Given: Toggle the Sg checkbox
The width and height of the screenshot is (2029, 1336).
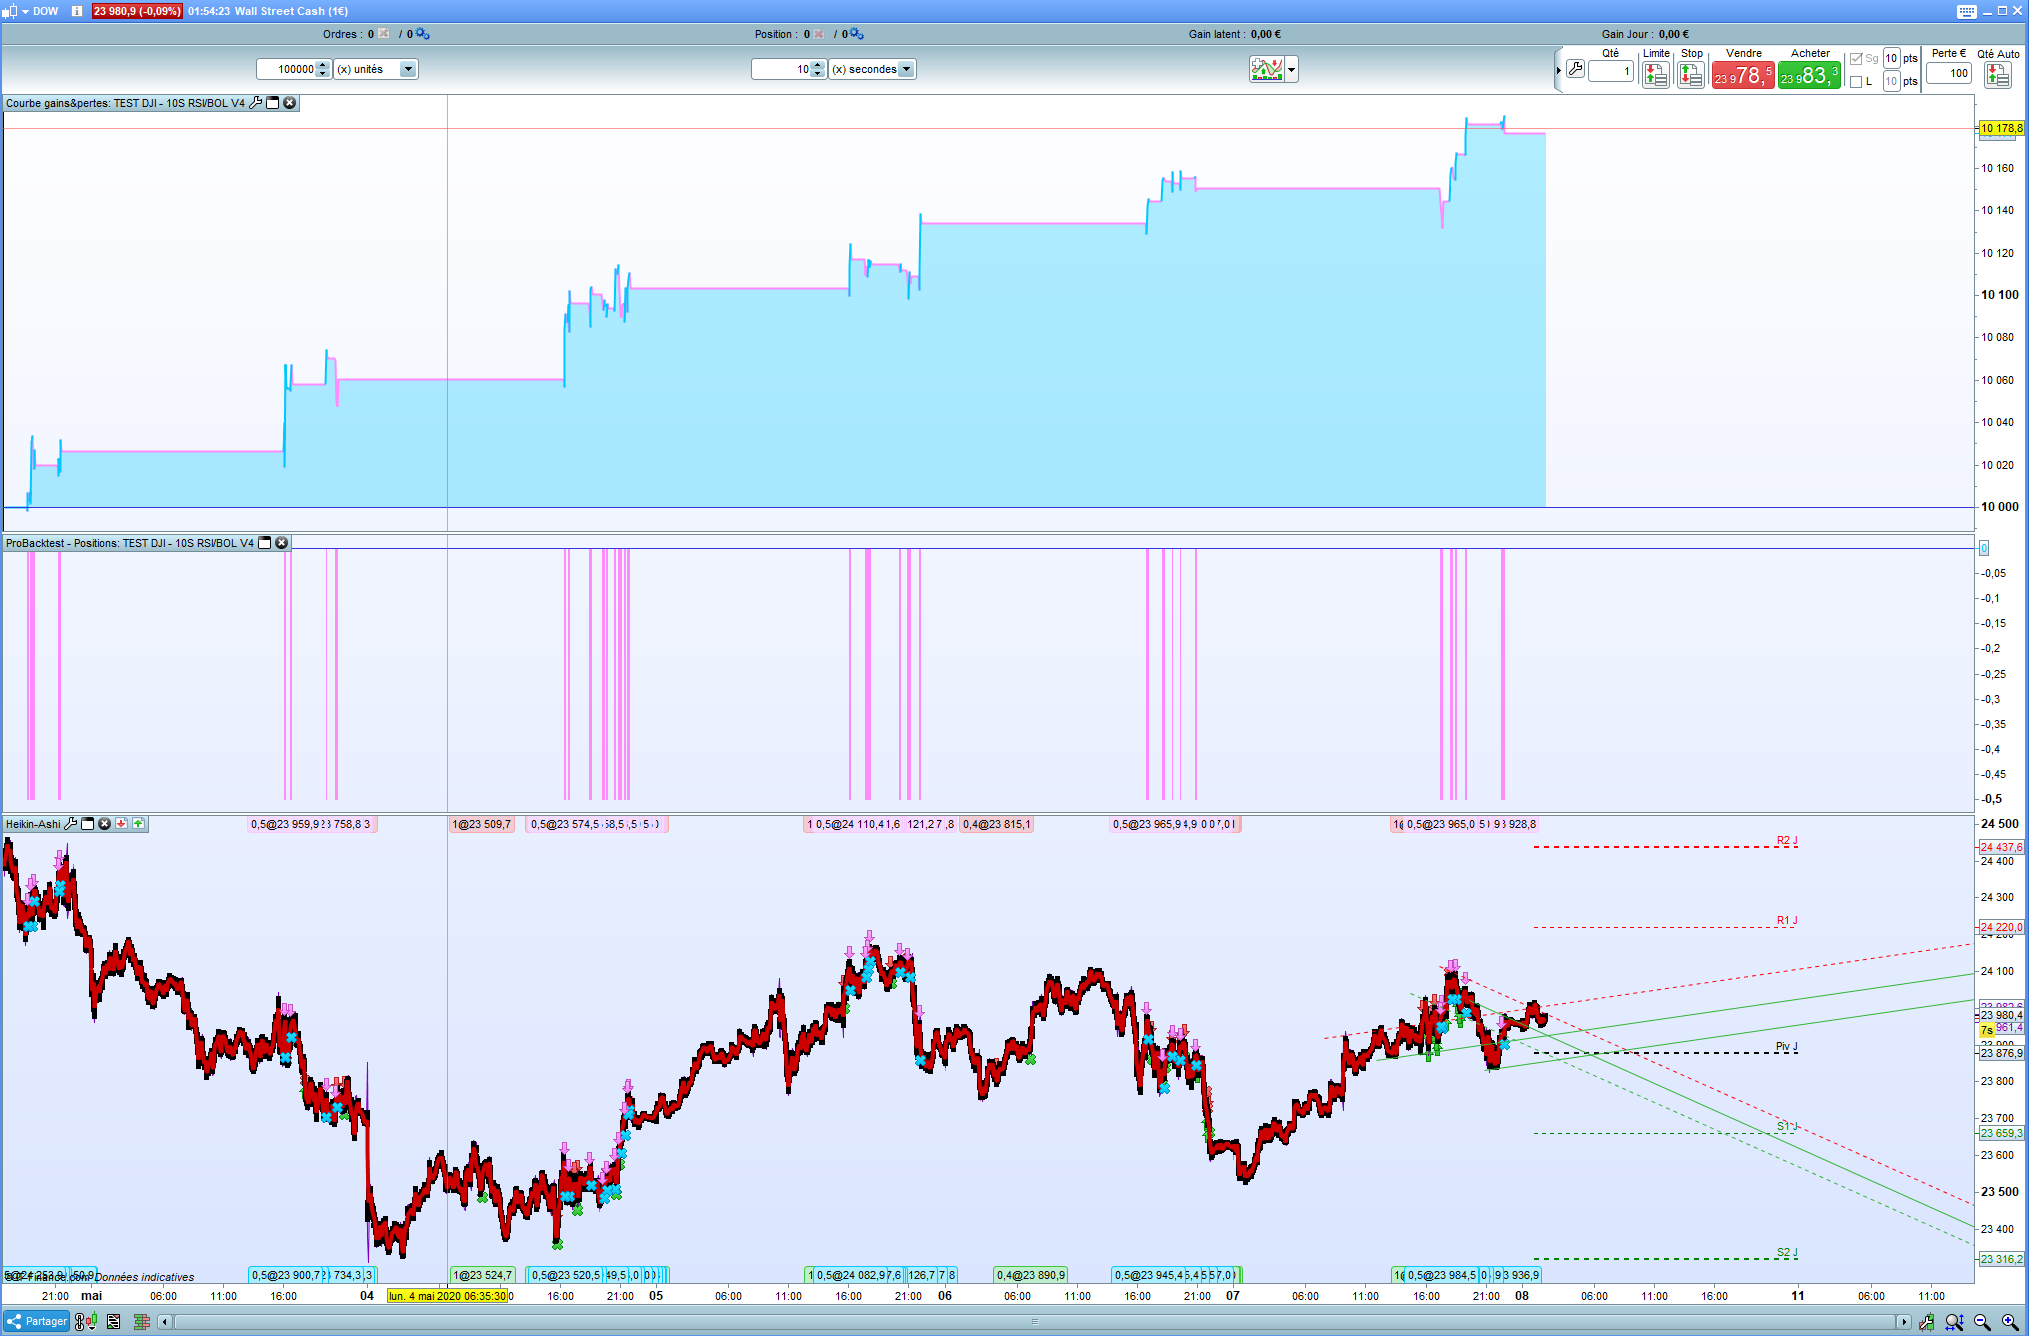Looking at the screenshot, I should 1856,59.
